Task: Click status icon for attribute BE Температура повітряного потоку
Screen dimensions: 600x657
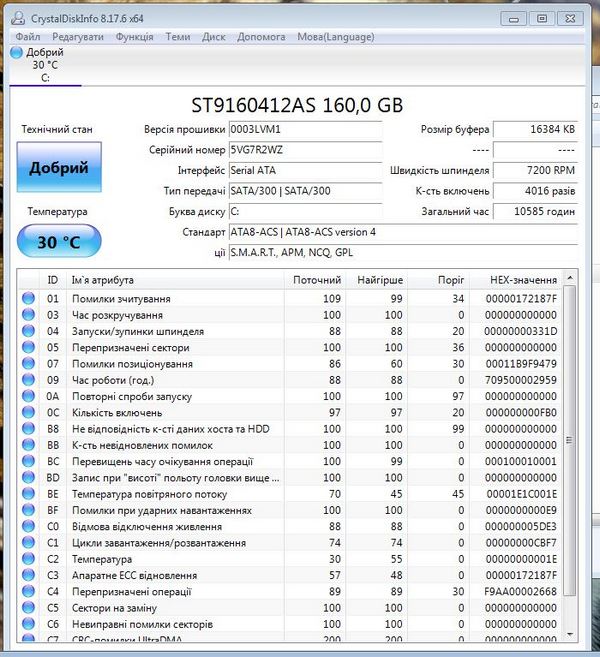Action: pos(29,494)
